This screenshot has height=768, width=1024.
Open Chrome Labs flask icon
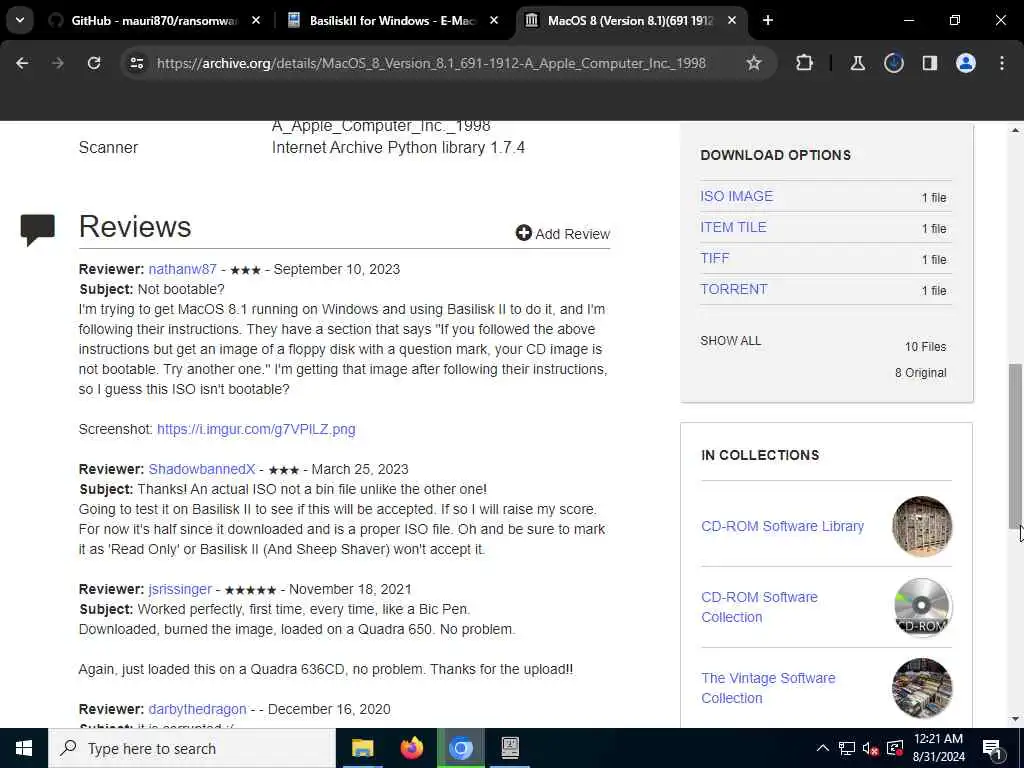click(x=857, y=63)
